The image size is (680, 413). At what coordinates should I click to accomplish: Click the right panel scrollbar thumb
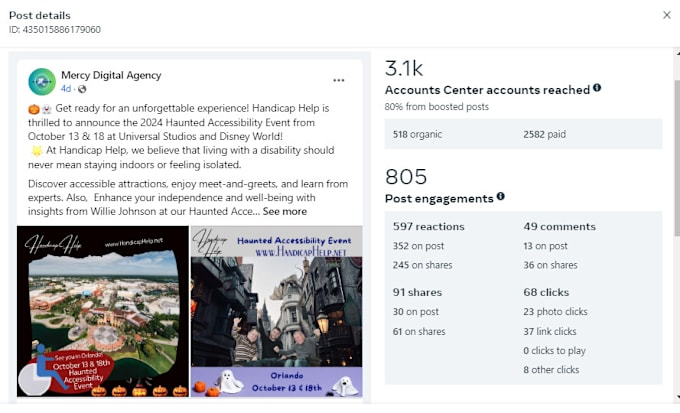(677, 158)
